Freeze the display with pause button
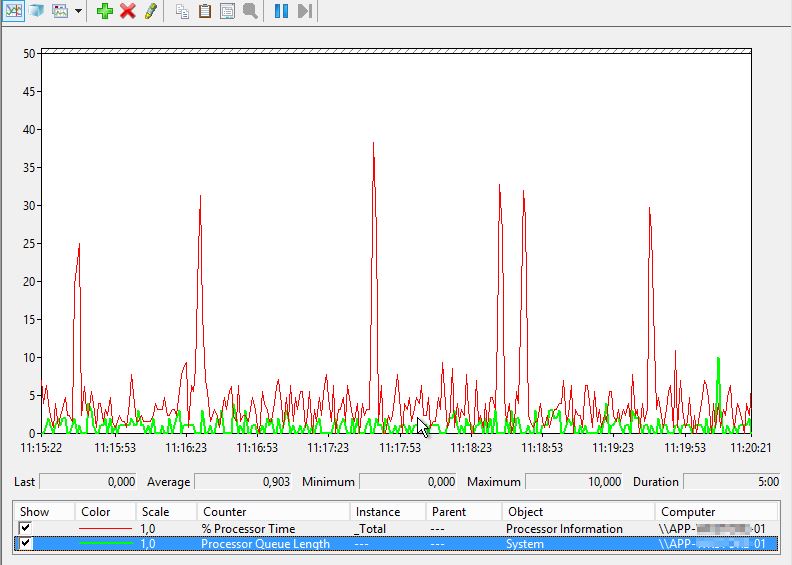Image resolution: width=792 pixels, height=565 pixels. point(281,11)
